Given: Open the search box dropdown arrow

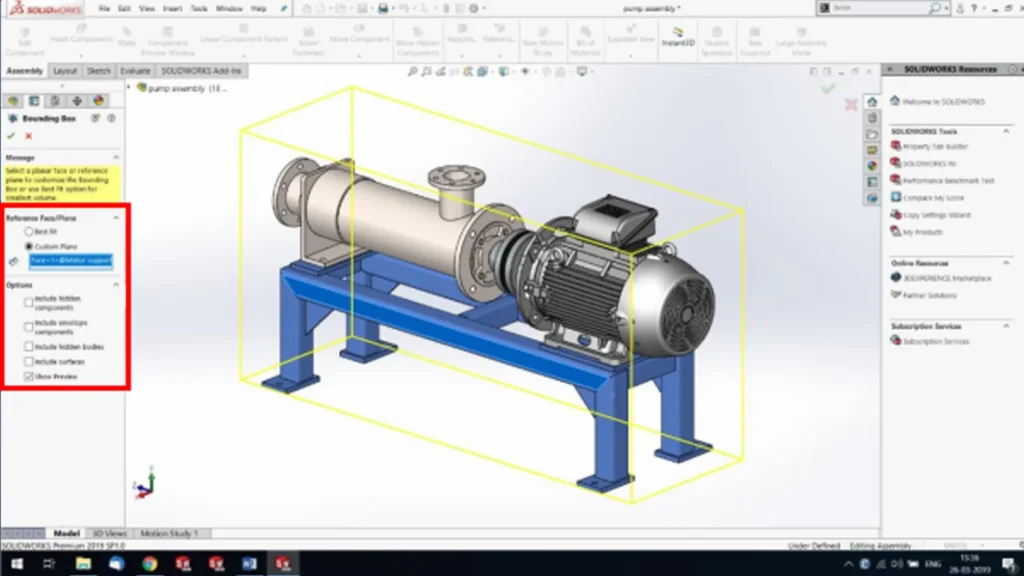Looking at the screenshot, I should (x=946, y=8).
